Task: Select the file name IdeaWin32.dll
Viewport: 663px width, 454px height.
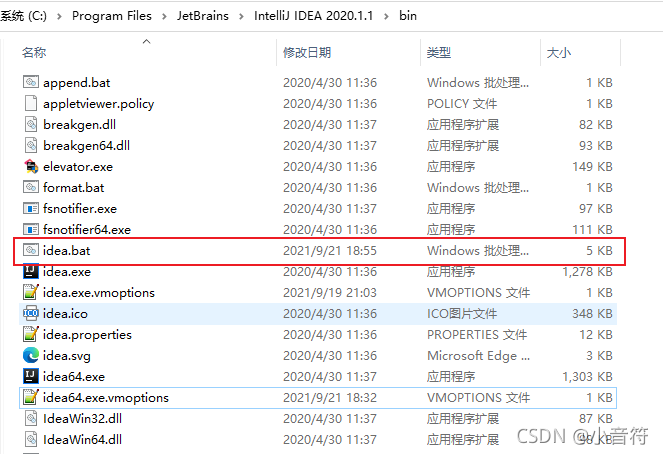Action: tap(82, 418)
